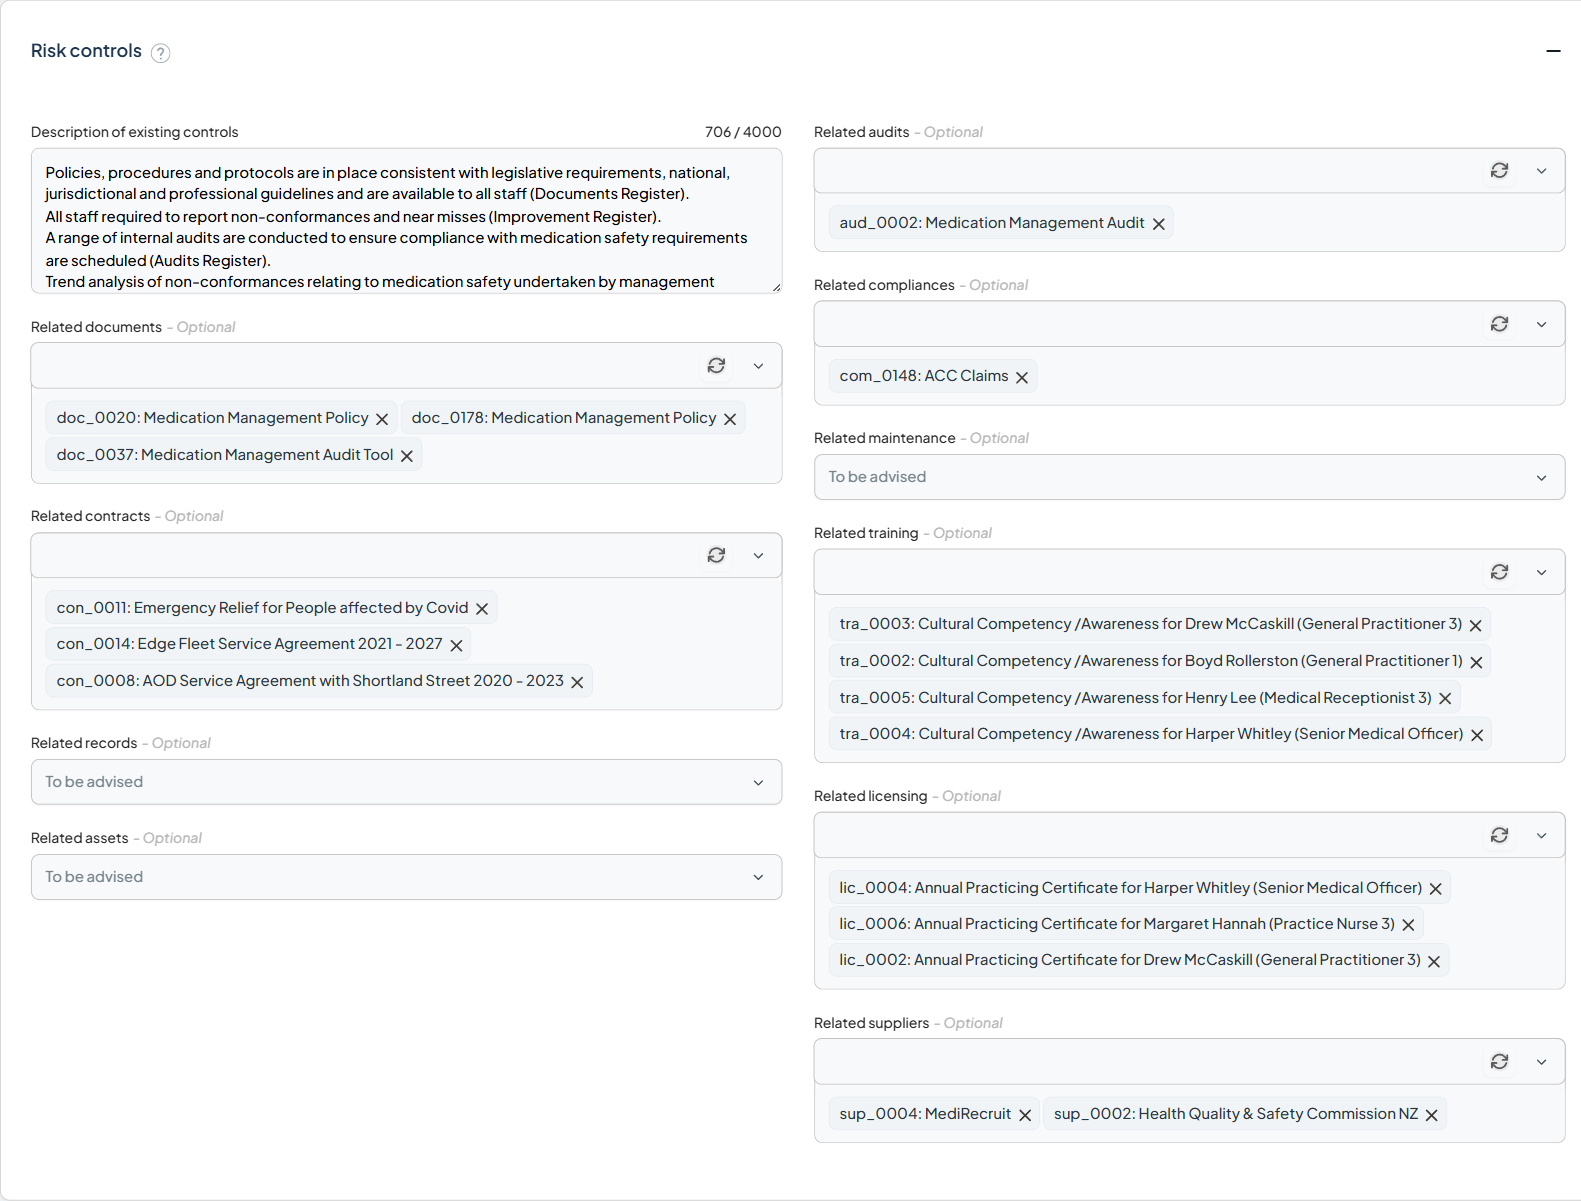
Task: Open the Risk controls help icon
Action: tap(160, 53)
